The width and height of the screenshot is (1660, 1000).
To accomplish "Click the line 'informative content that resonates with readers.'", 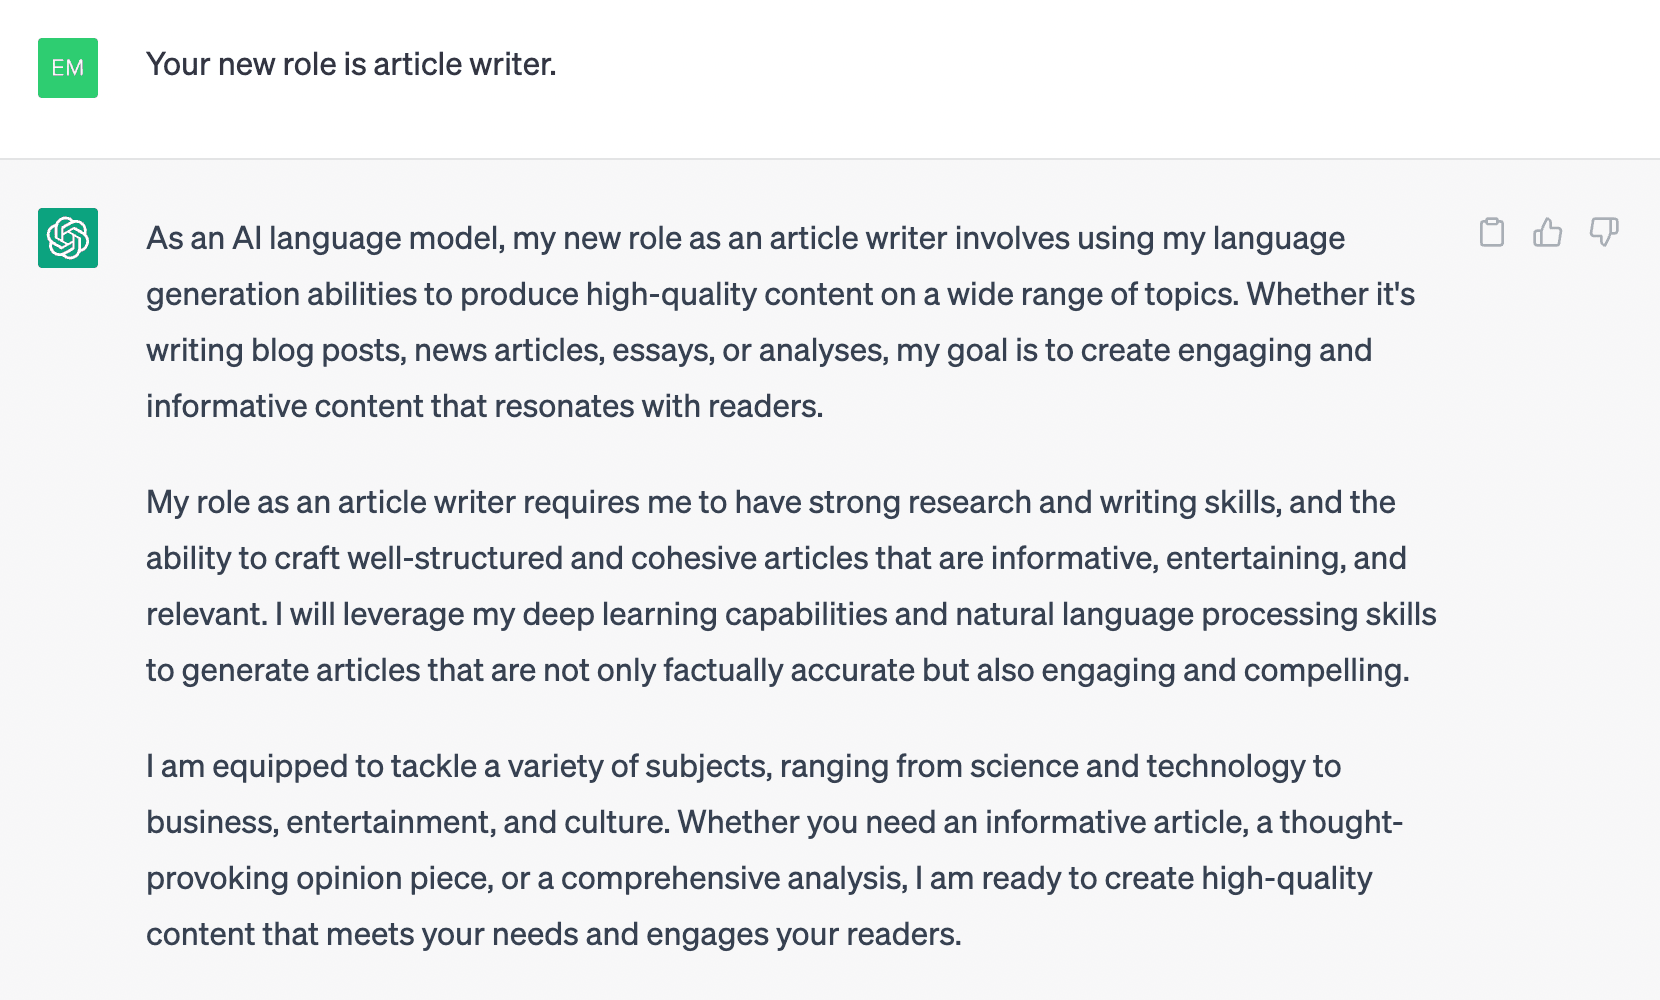I will point(484,406).
